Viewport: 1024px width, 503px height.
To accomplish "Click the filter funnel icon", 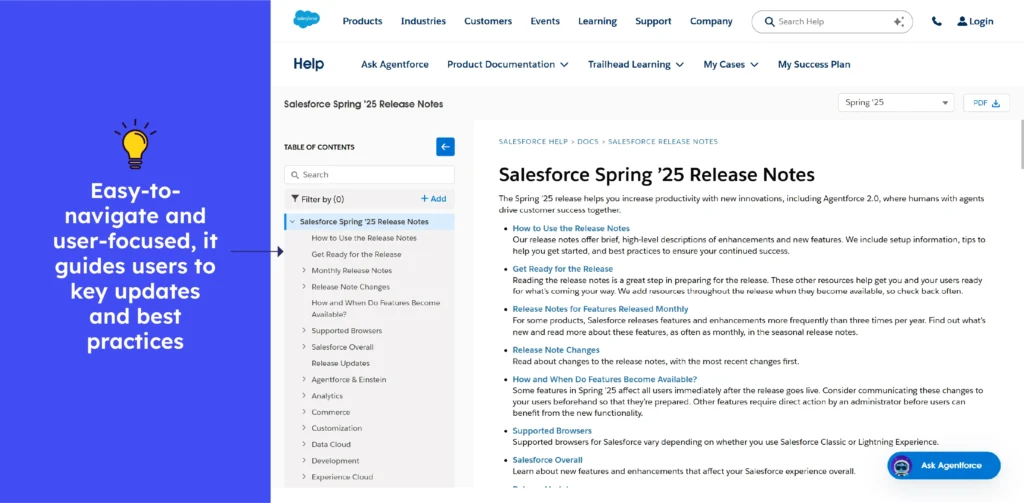I will coord(295,199).
